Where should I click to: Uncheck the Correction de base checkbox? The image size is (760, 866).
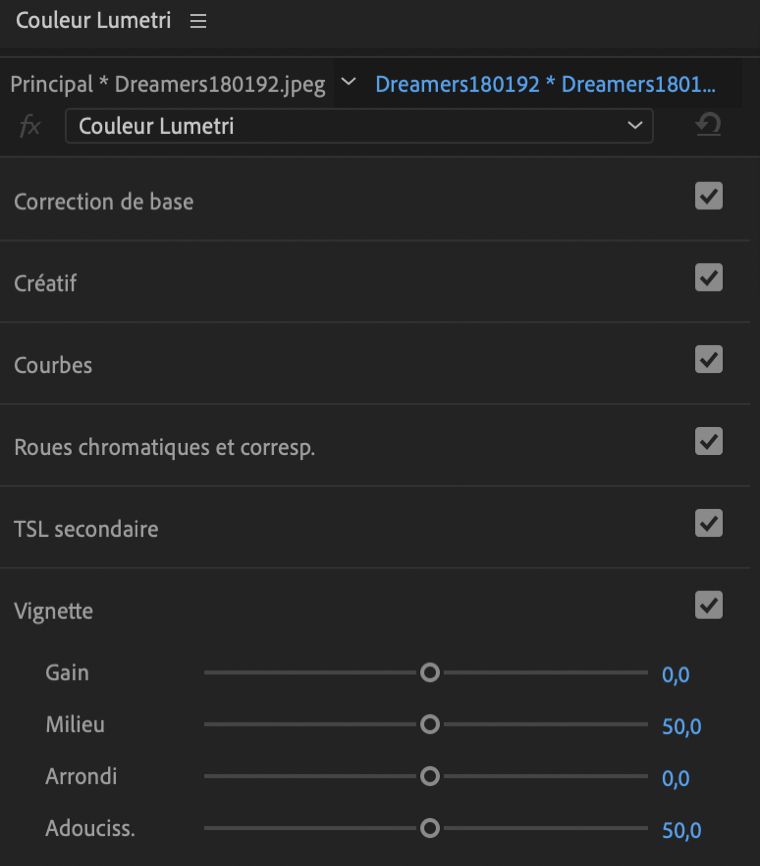[708, 196]
